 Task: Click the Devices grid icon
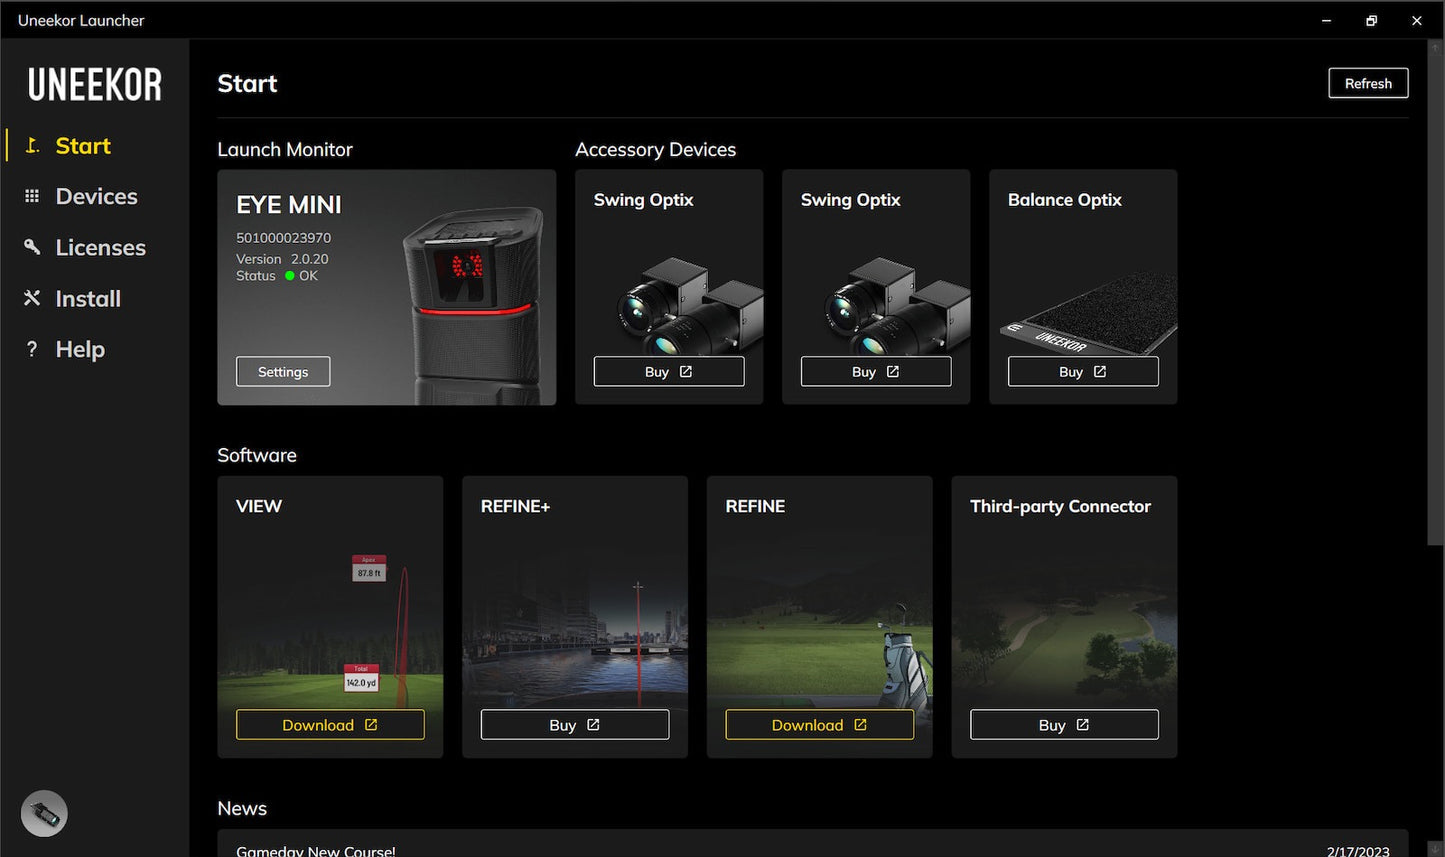pos(32,197)
